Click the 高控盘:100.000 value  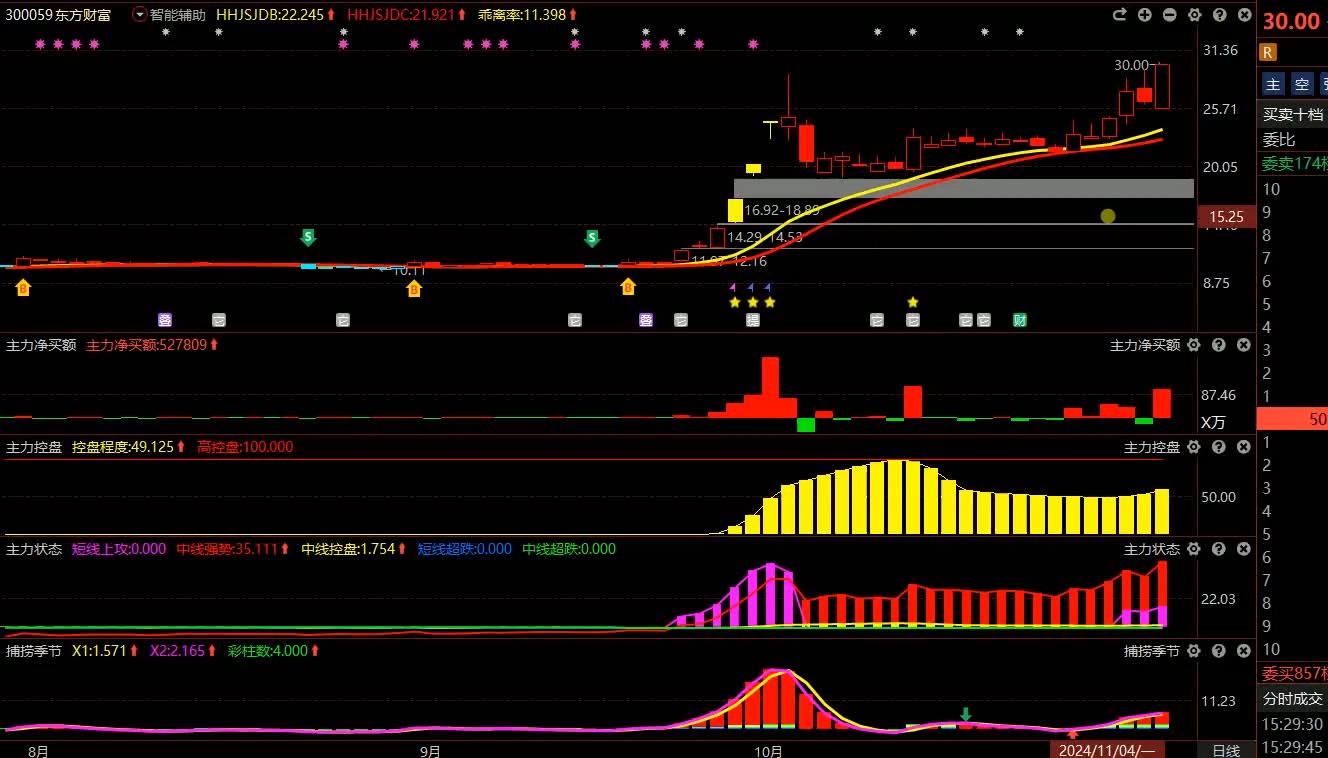coord(245,447)
